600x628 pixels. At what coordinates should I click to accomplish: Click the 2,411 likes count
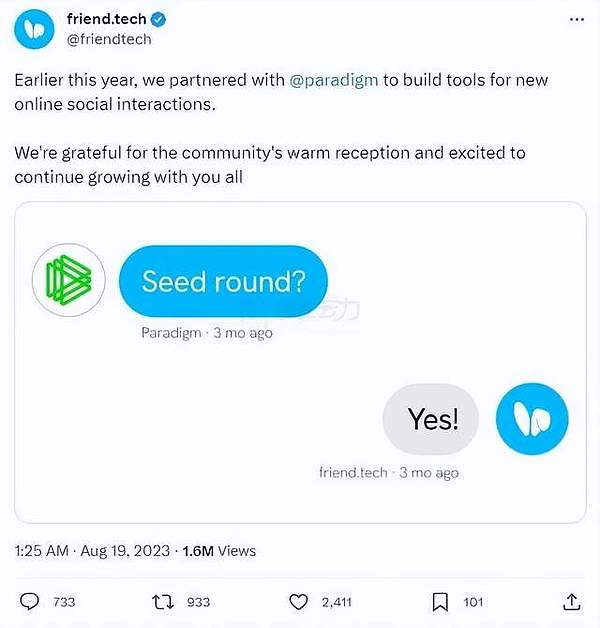tap(338, 602)
